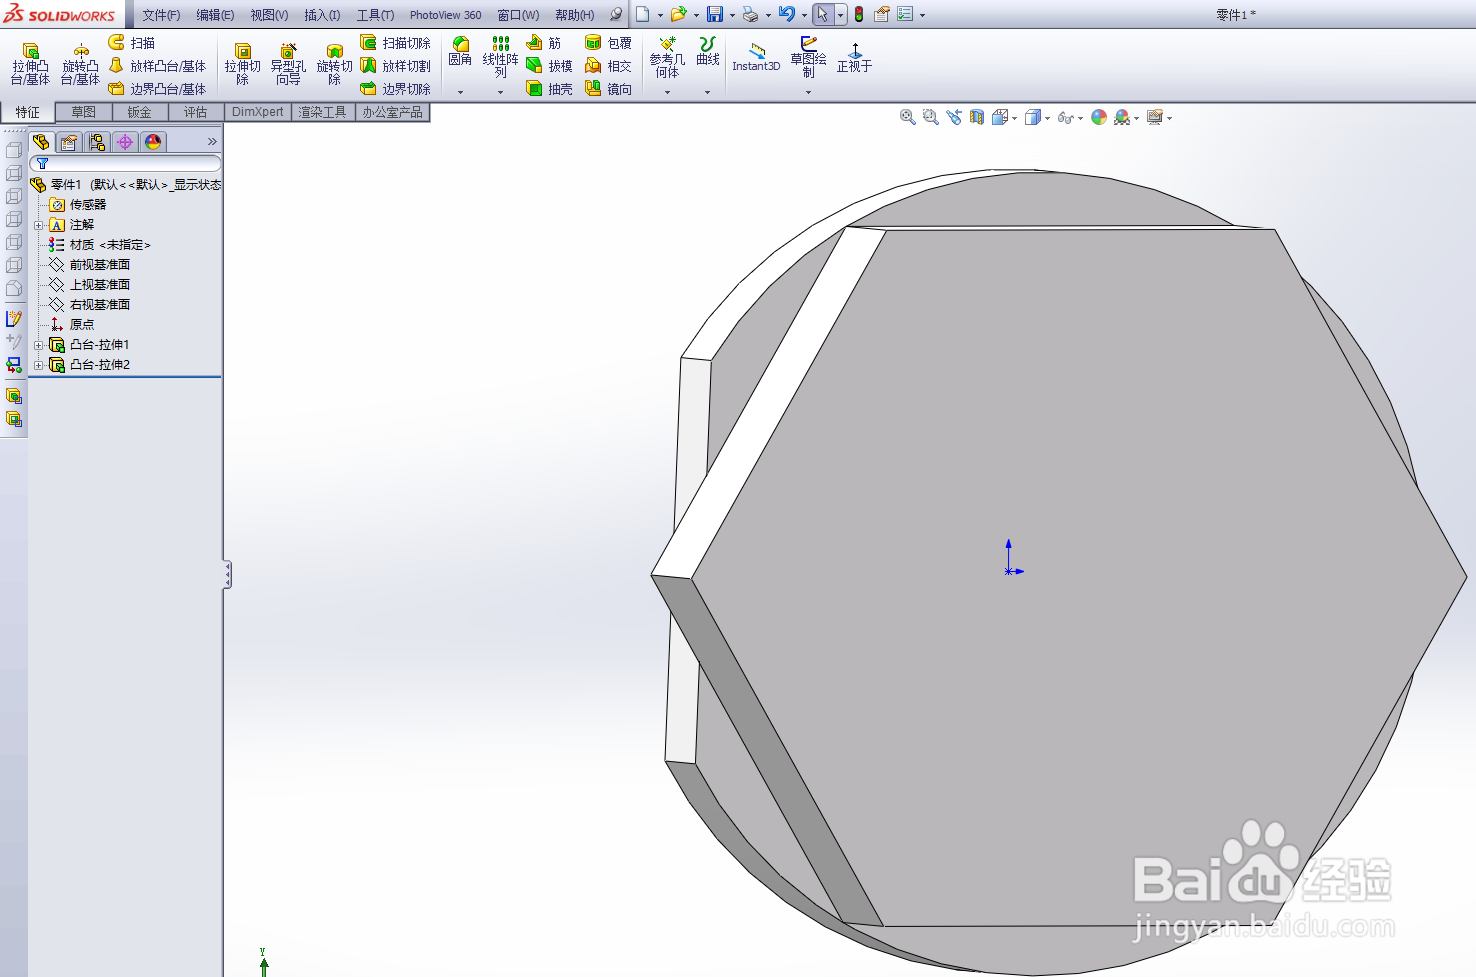Screen dimensions: 1476x977
Task: Toggle Instant3D mode
Action: (756, 58)
